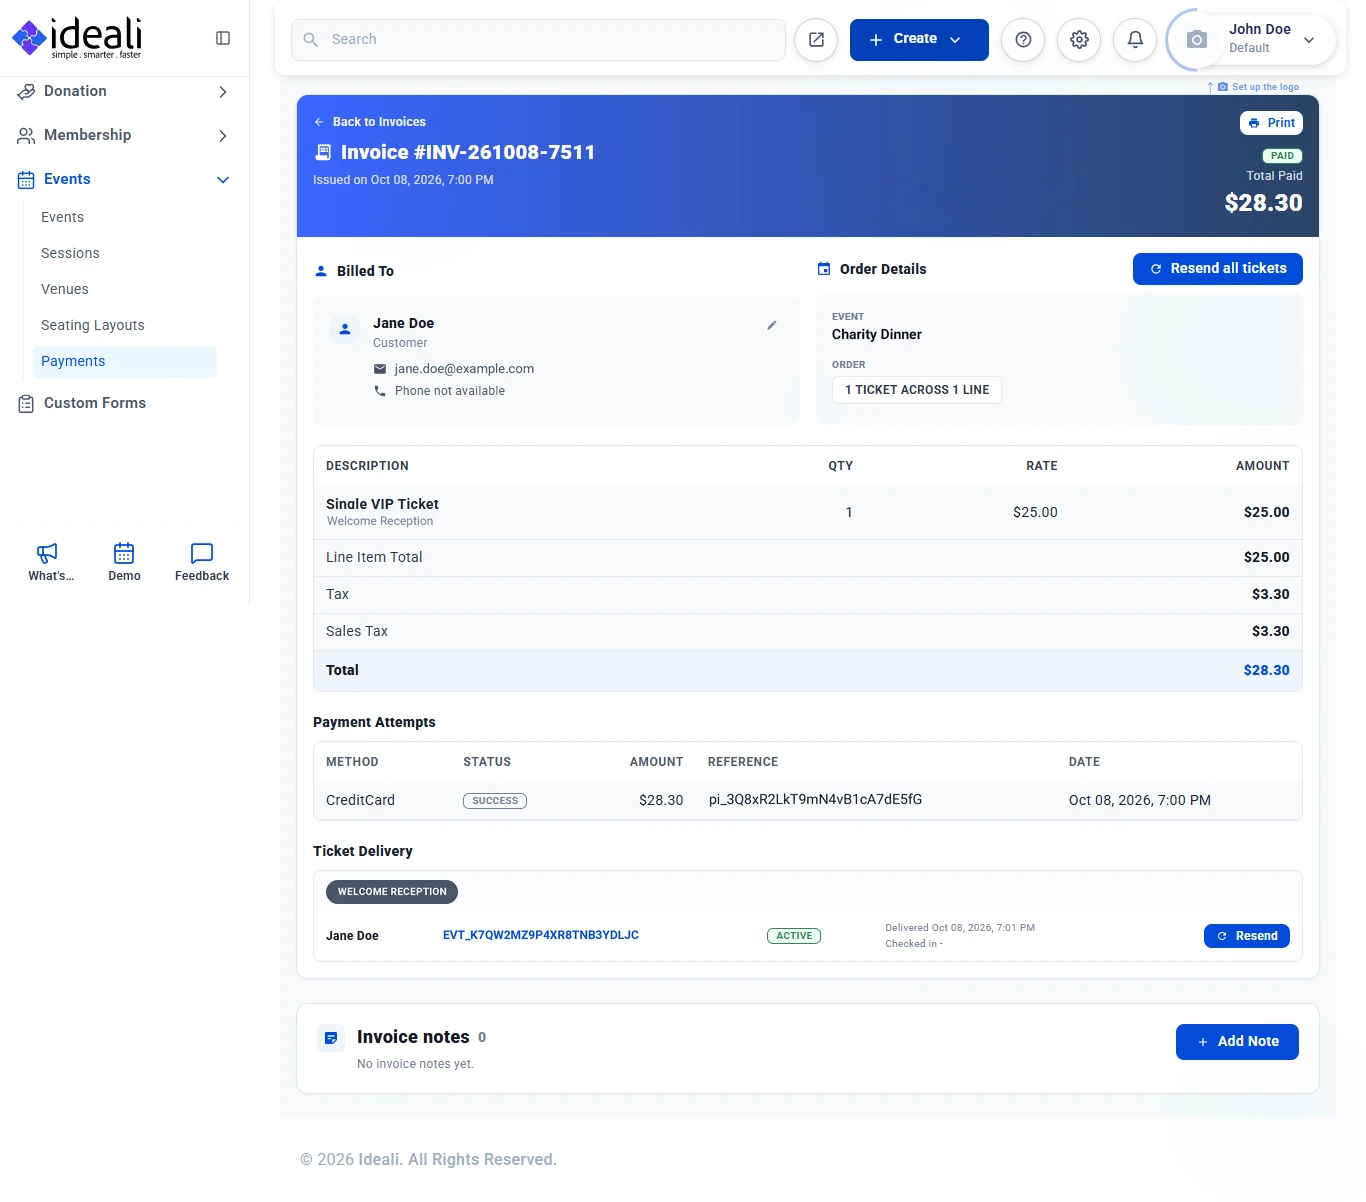Open the Create dropdown button
This screenshot has width=1366, height=1202.
[919, 40]
